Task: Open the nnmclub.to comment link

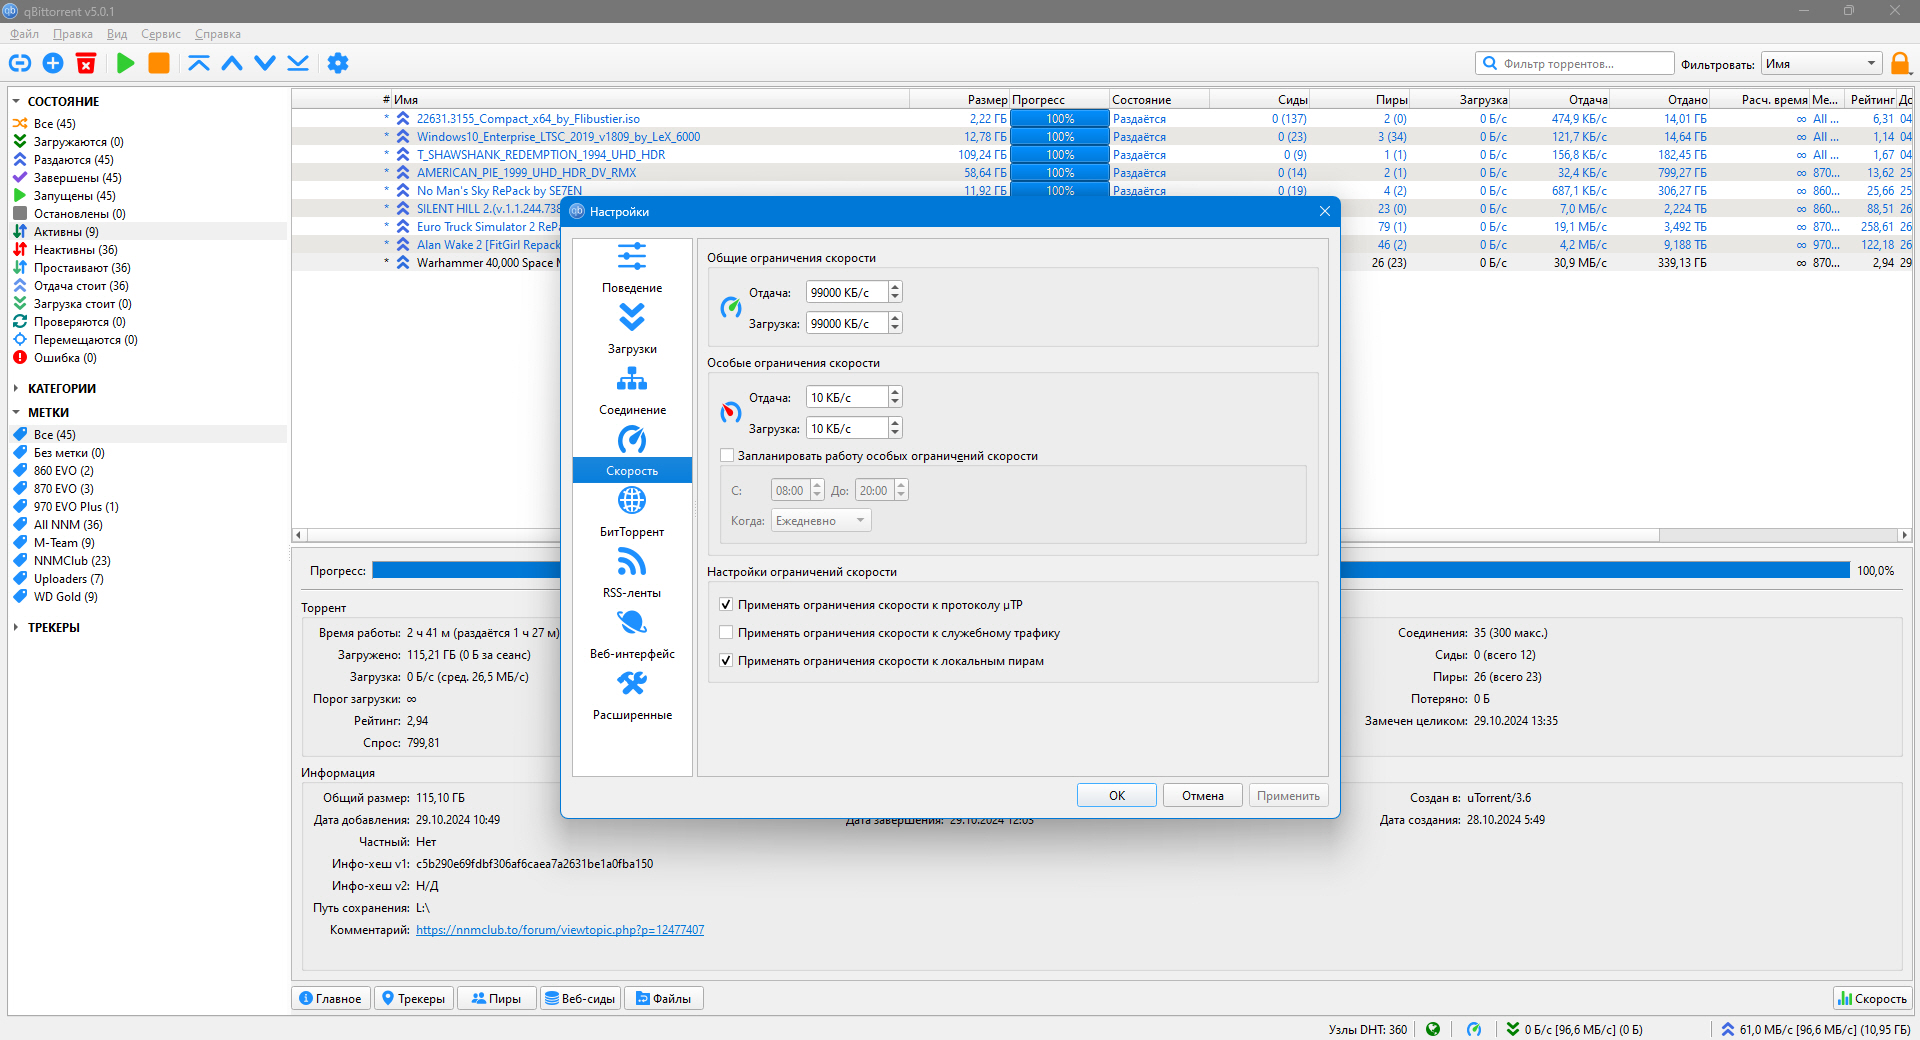Action: pyautogui.click(x=560, y=930)
